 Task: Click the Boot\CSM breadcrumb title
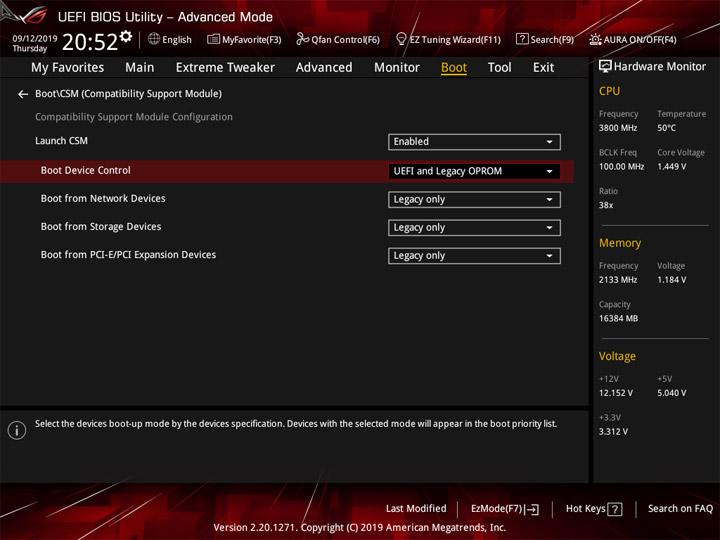129,94
